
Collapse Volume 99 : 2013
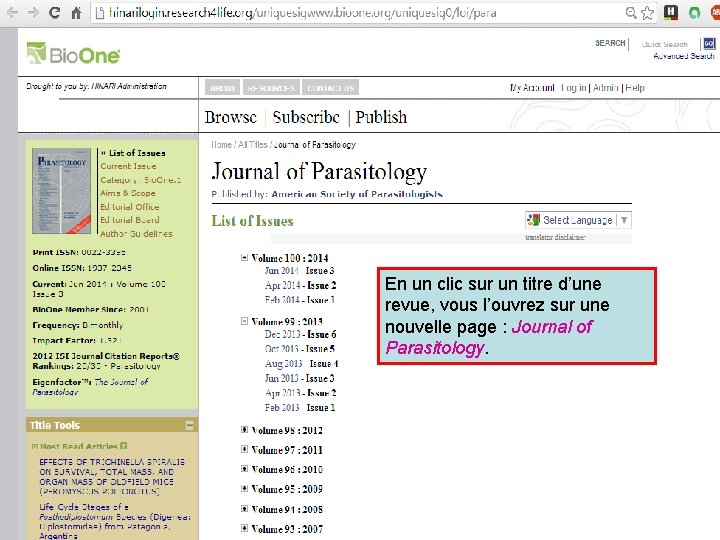(245, 321)
